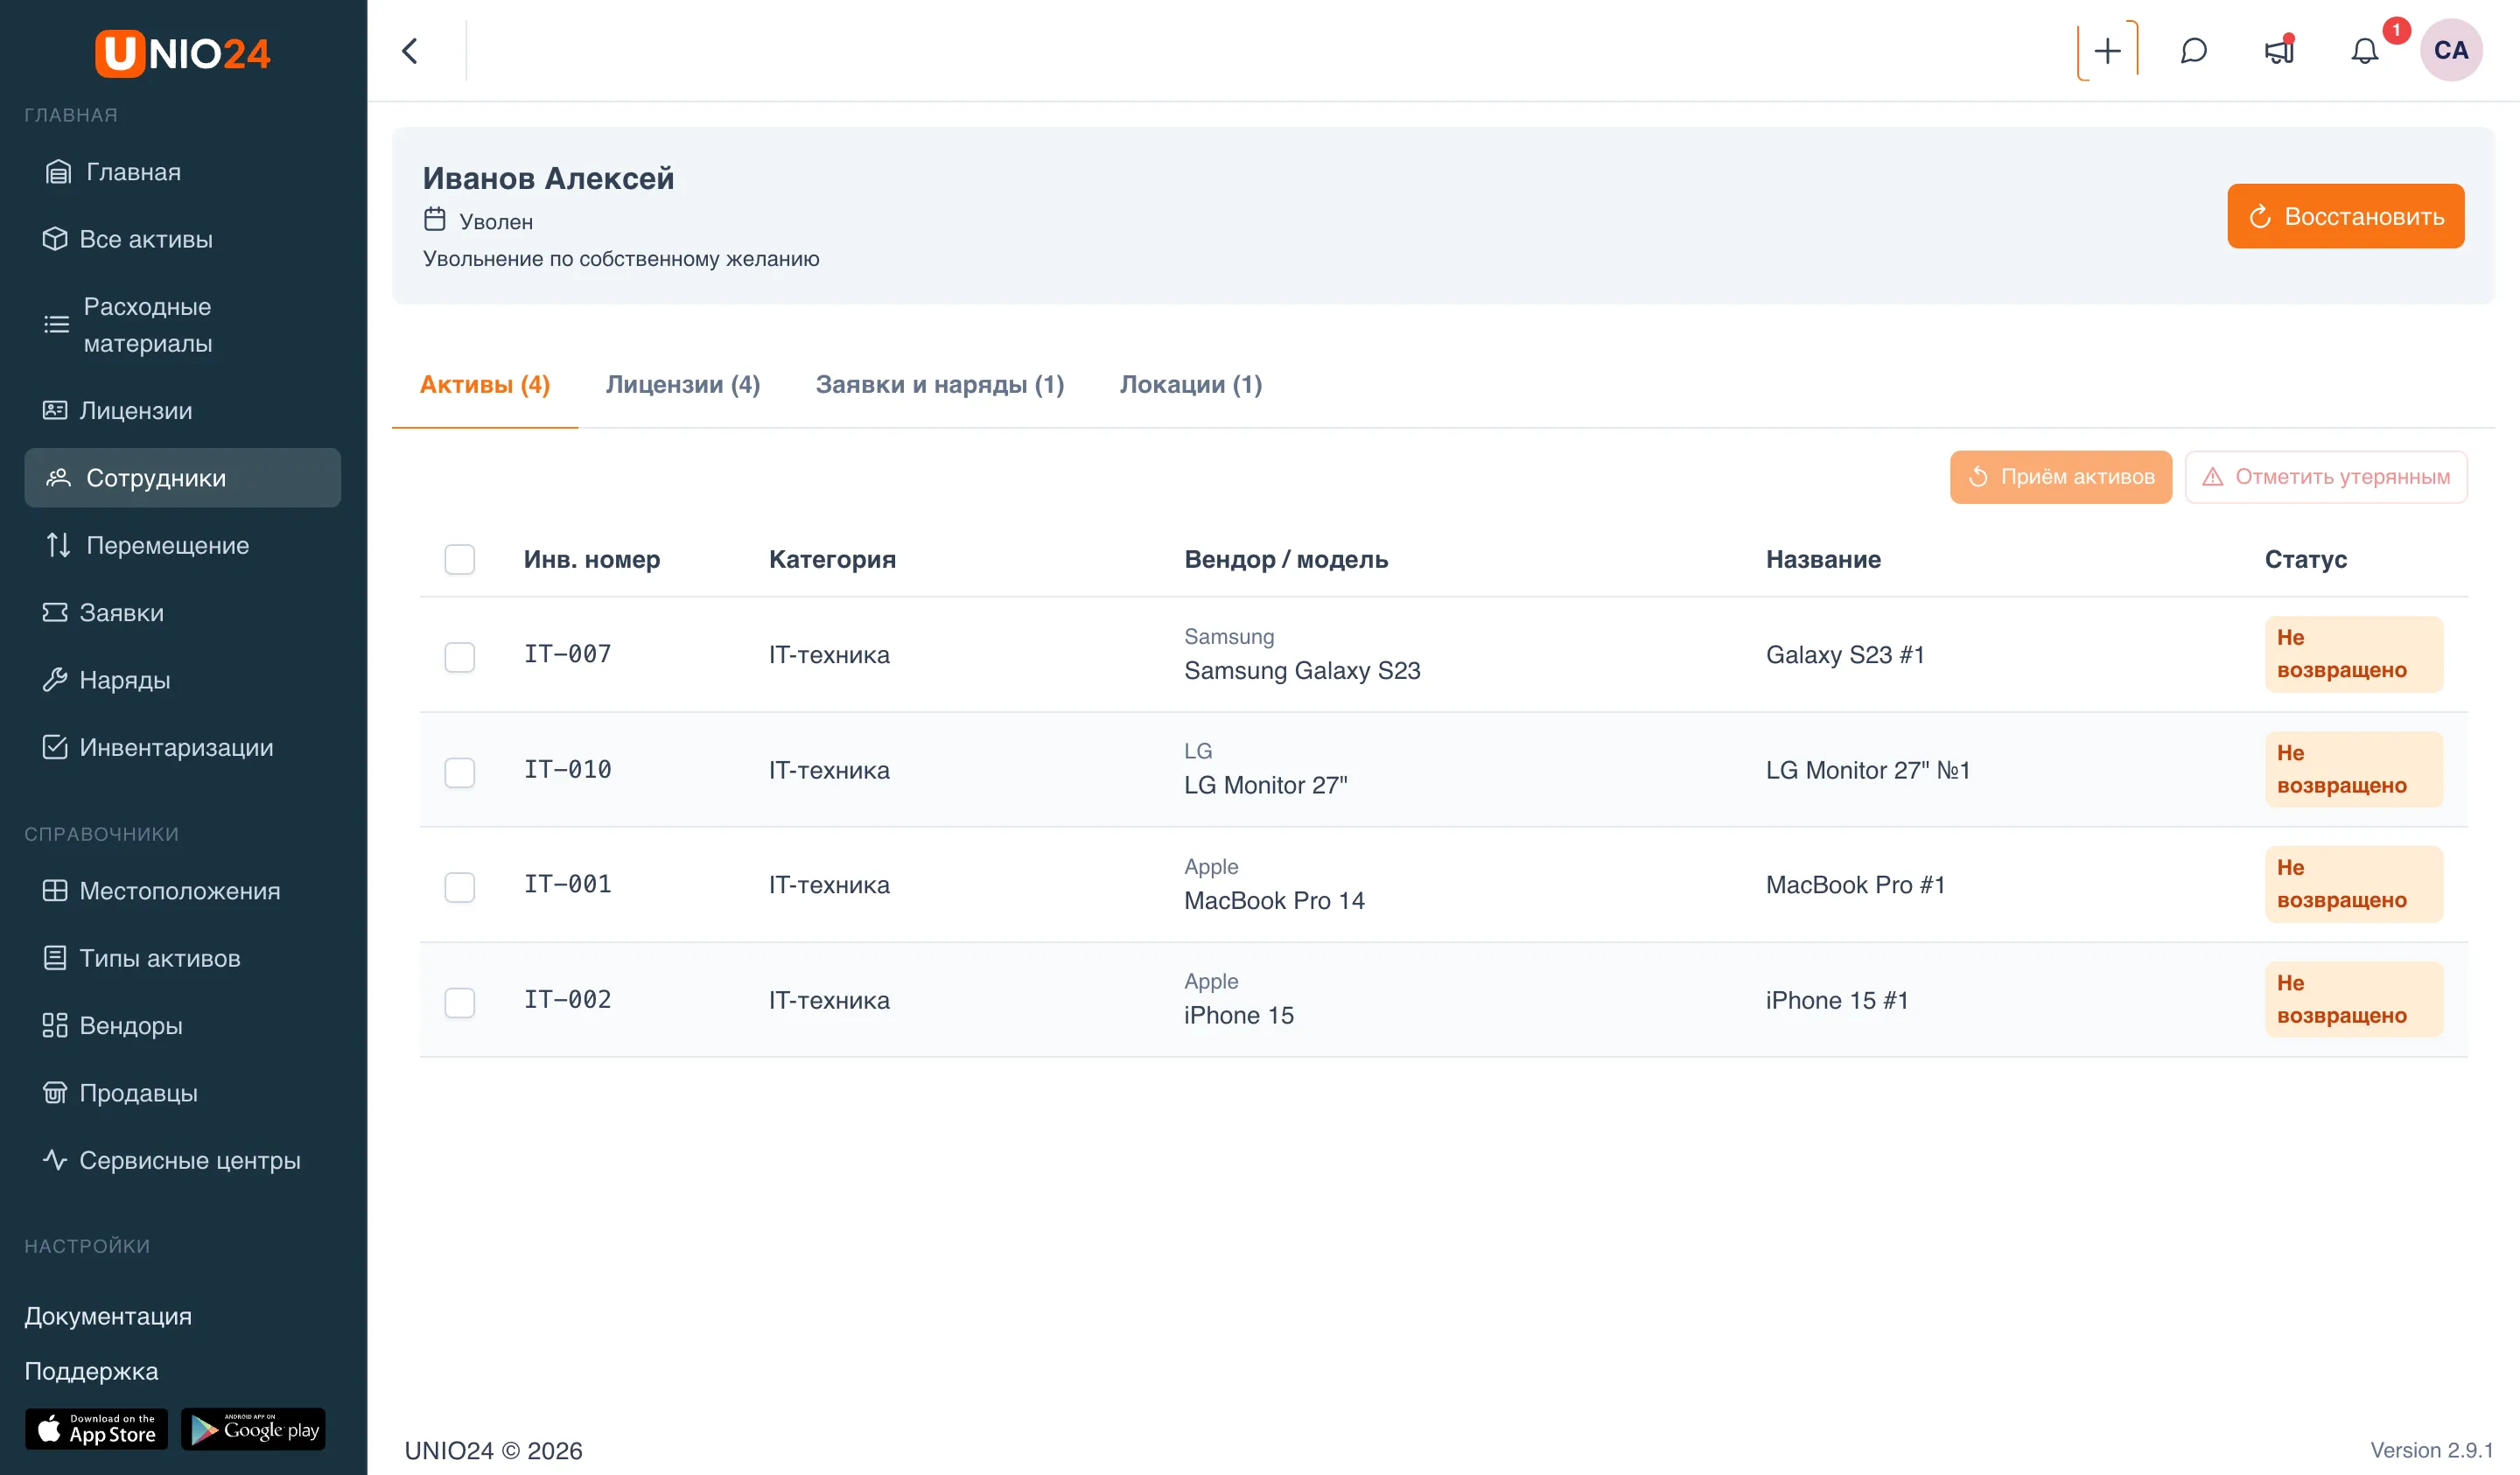Click the Не возвращено status of IT-010
This screenshot has width=2520, height=1475.
coord(2353,769)
